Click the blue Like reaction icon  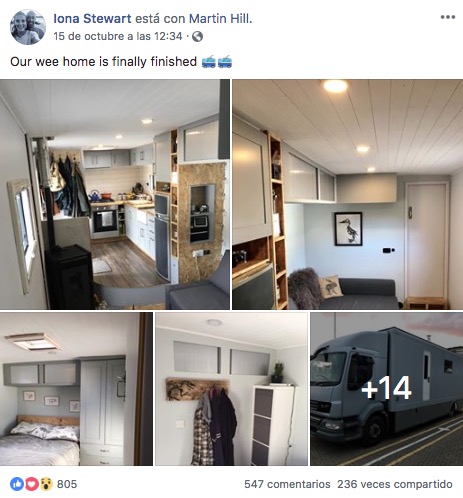[17, 484]
